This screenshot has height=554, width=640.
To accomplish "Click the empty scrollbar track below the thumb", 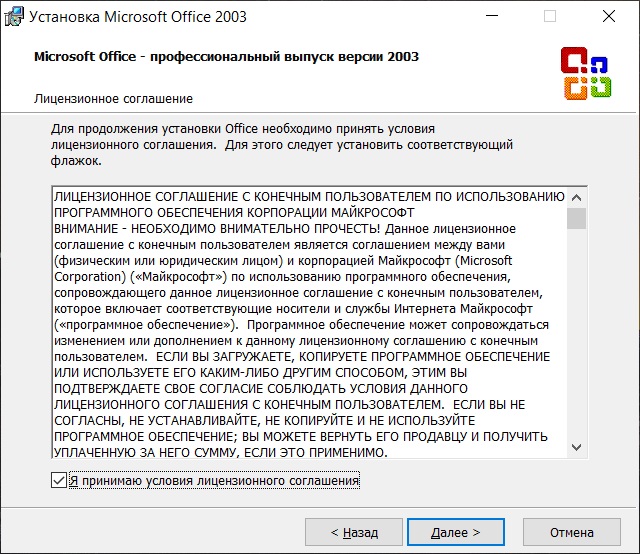I will pyautogui.click(x=576, y=333).
